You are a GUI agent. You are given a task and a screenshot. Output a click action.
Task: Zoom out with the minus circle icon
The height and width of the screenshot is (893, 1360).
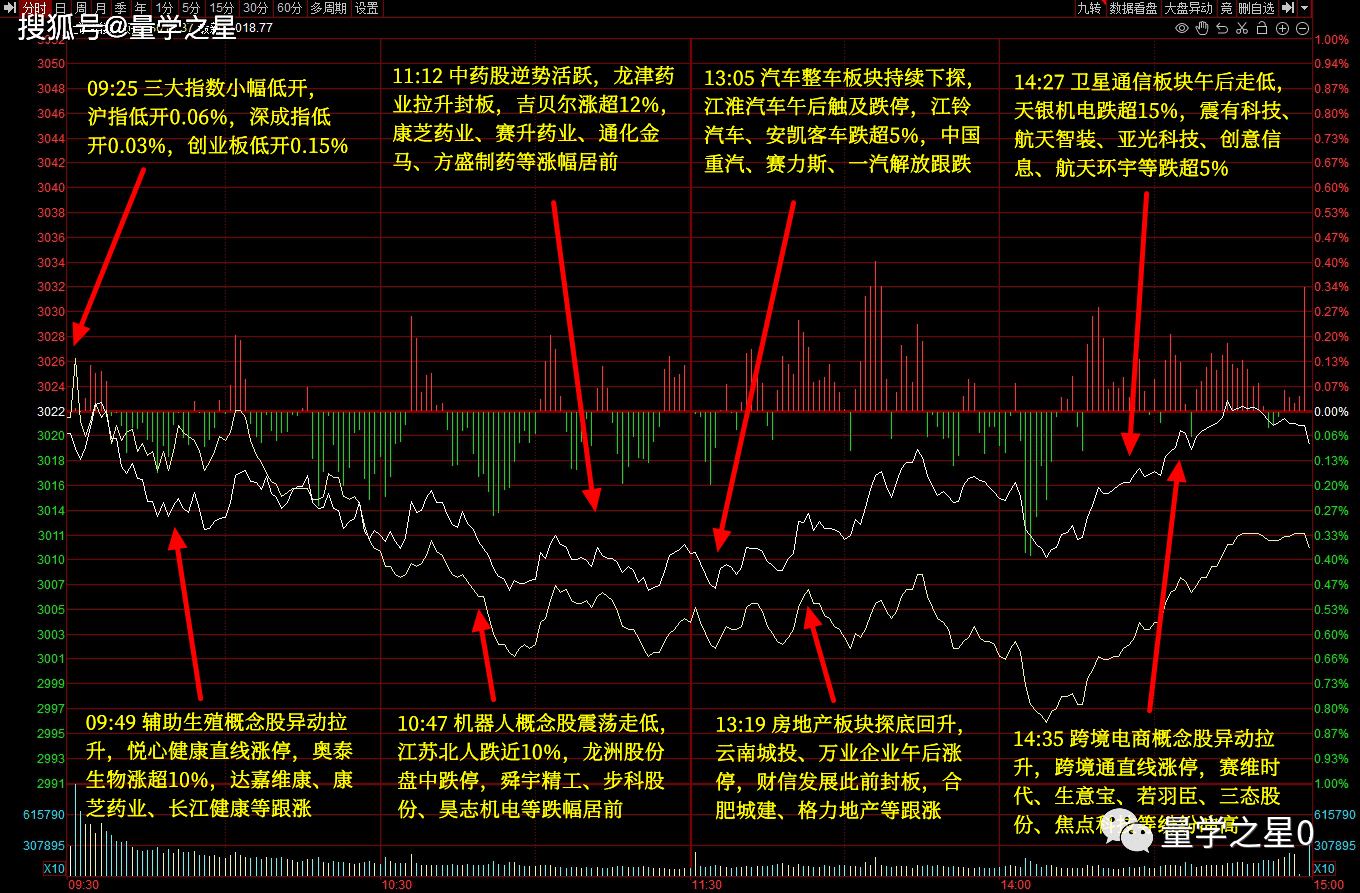[1302, 28]
